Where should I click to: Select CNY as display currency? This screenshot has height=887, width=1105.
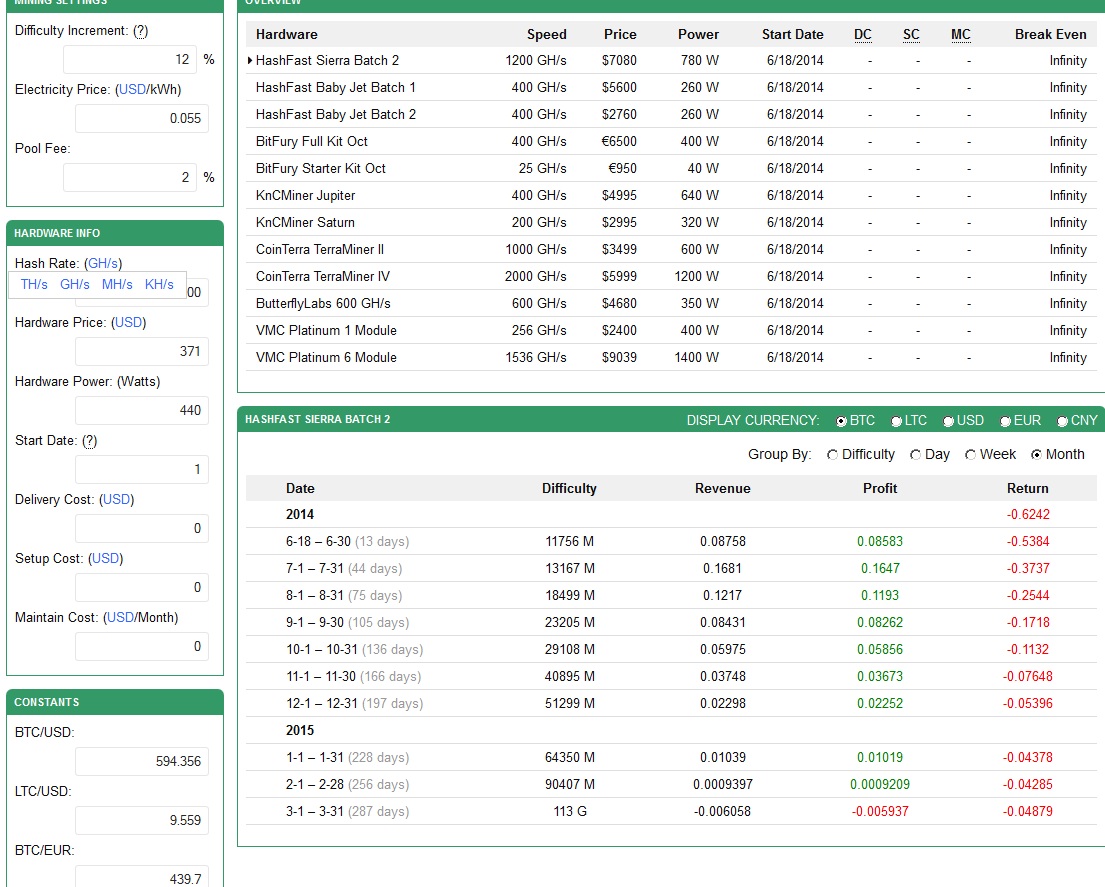[1063, 421]
